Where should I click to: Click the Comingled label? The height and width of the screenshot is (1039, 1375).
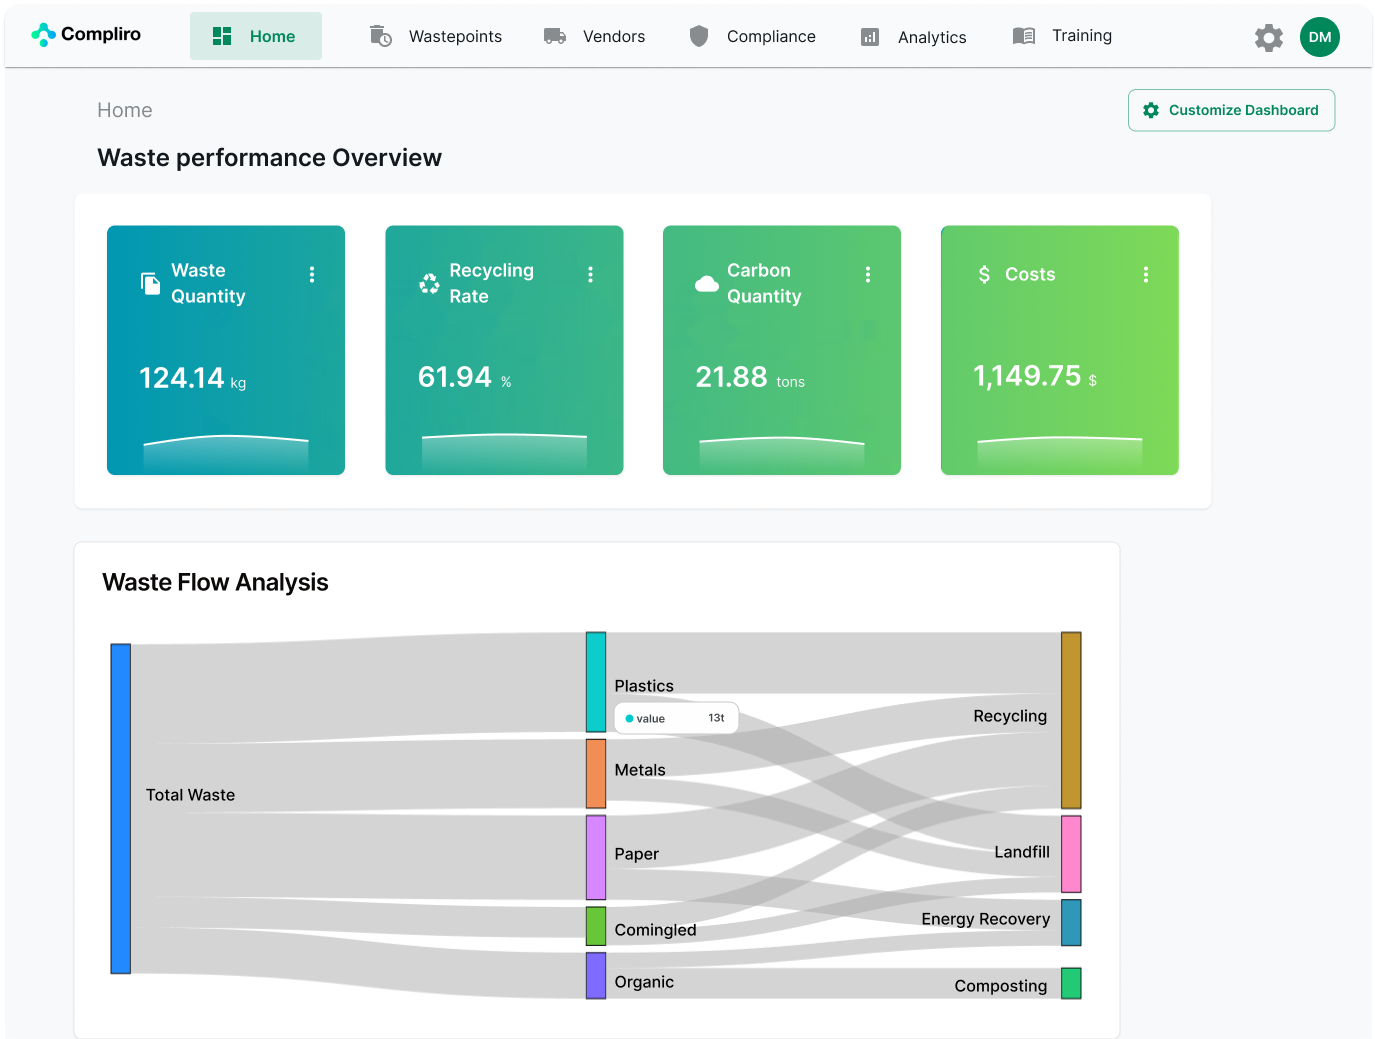pos(655,930)
